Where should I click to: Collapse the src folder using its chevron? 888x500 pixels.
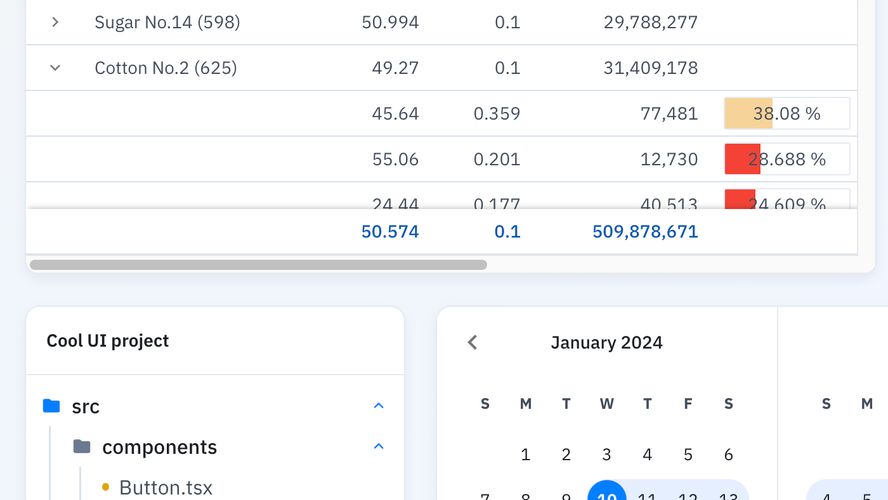tap(378, 406)
